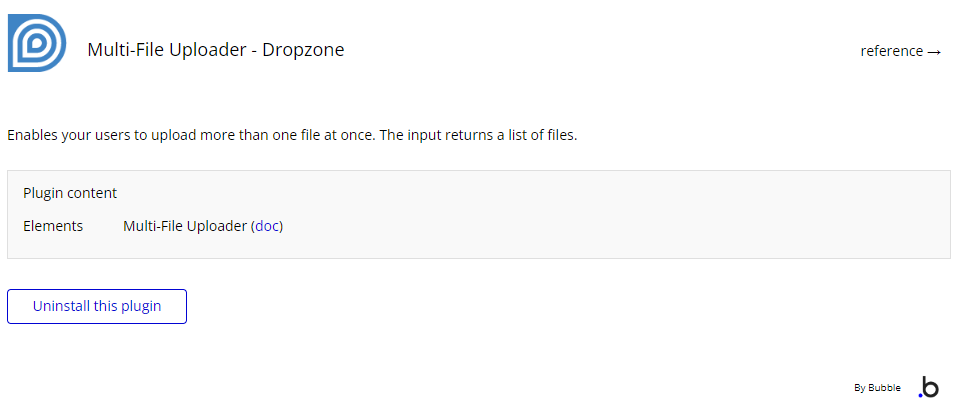Click the opening parenthesis before doc
Screen dimensions: 972x408
click(x=253, y=226)
